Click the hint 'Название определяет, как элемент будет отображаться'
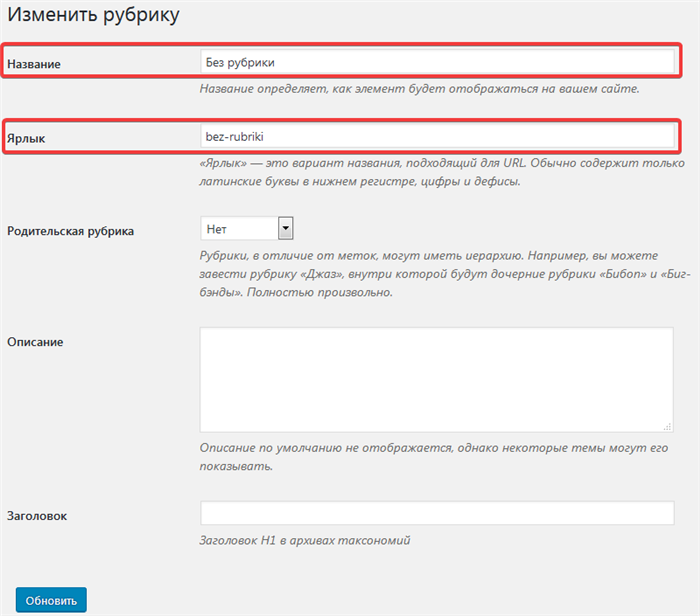The image size is (700, 616). (x=419, y=89)
